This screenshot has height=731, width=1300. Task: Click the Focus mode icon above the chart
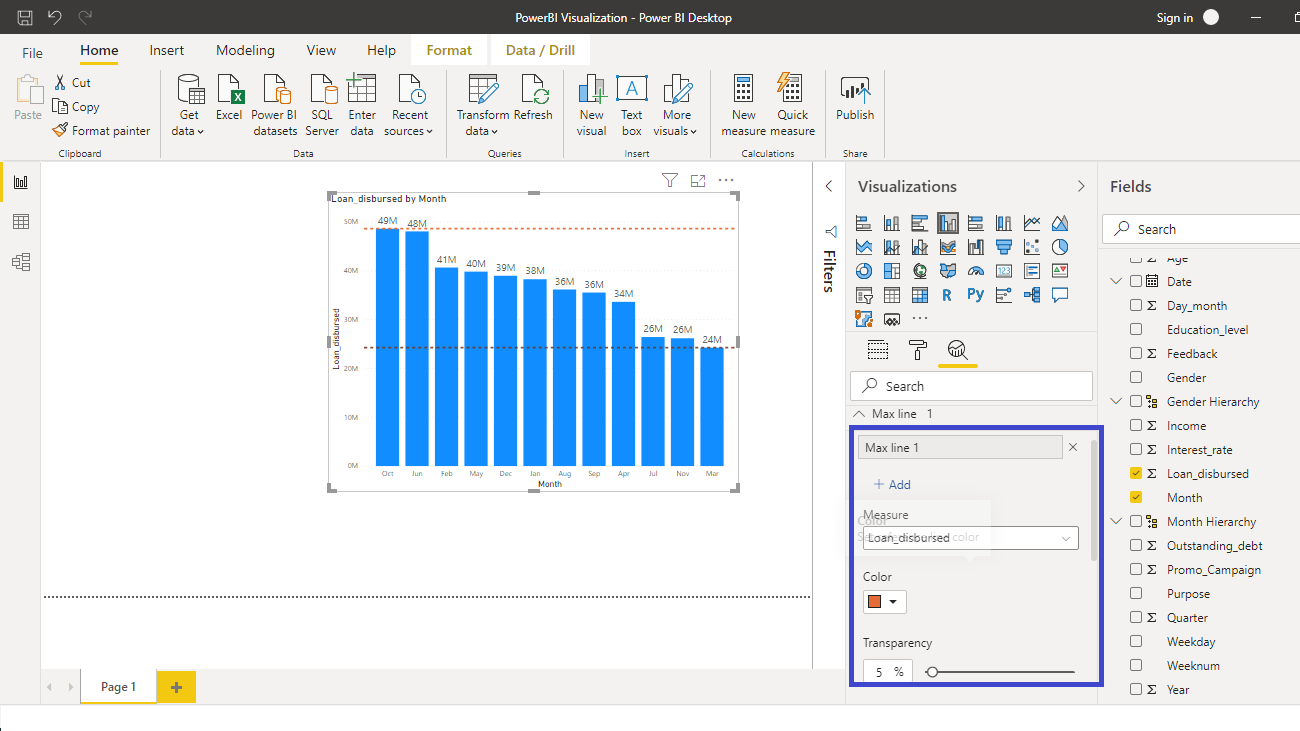pyautogui.click(x=698, y=181)
